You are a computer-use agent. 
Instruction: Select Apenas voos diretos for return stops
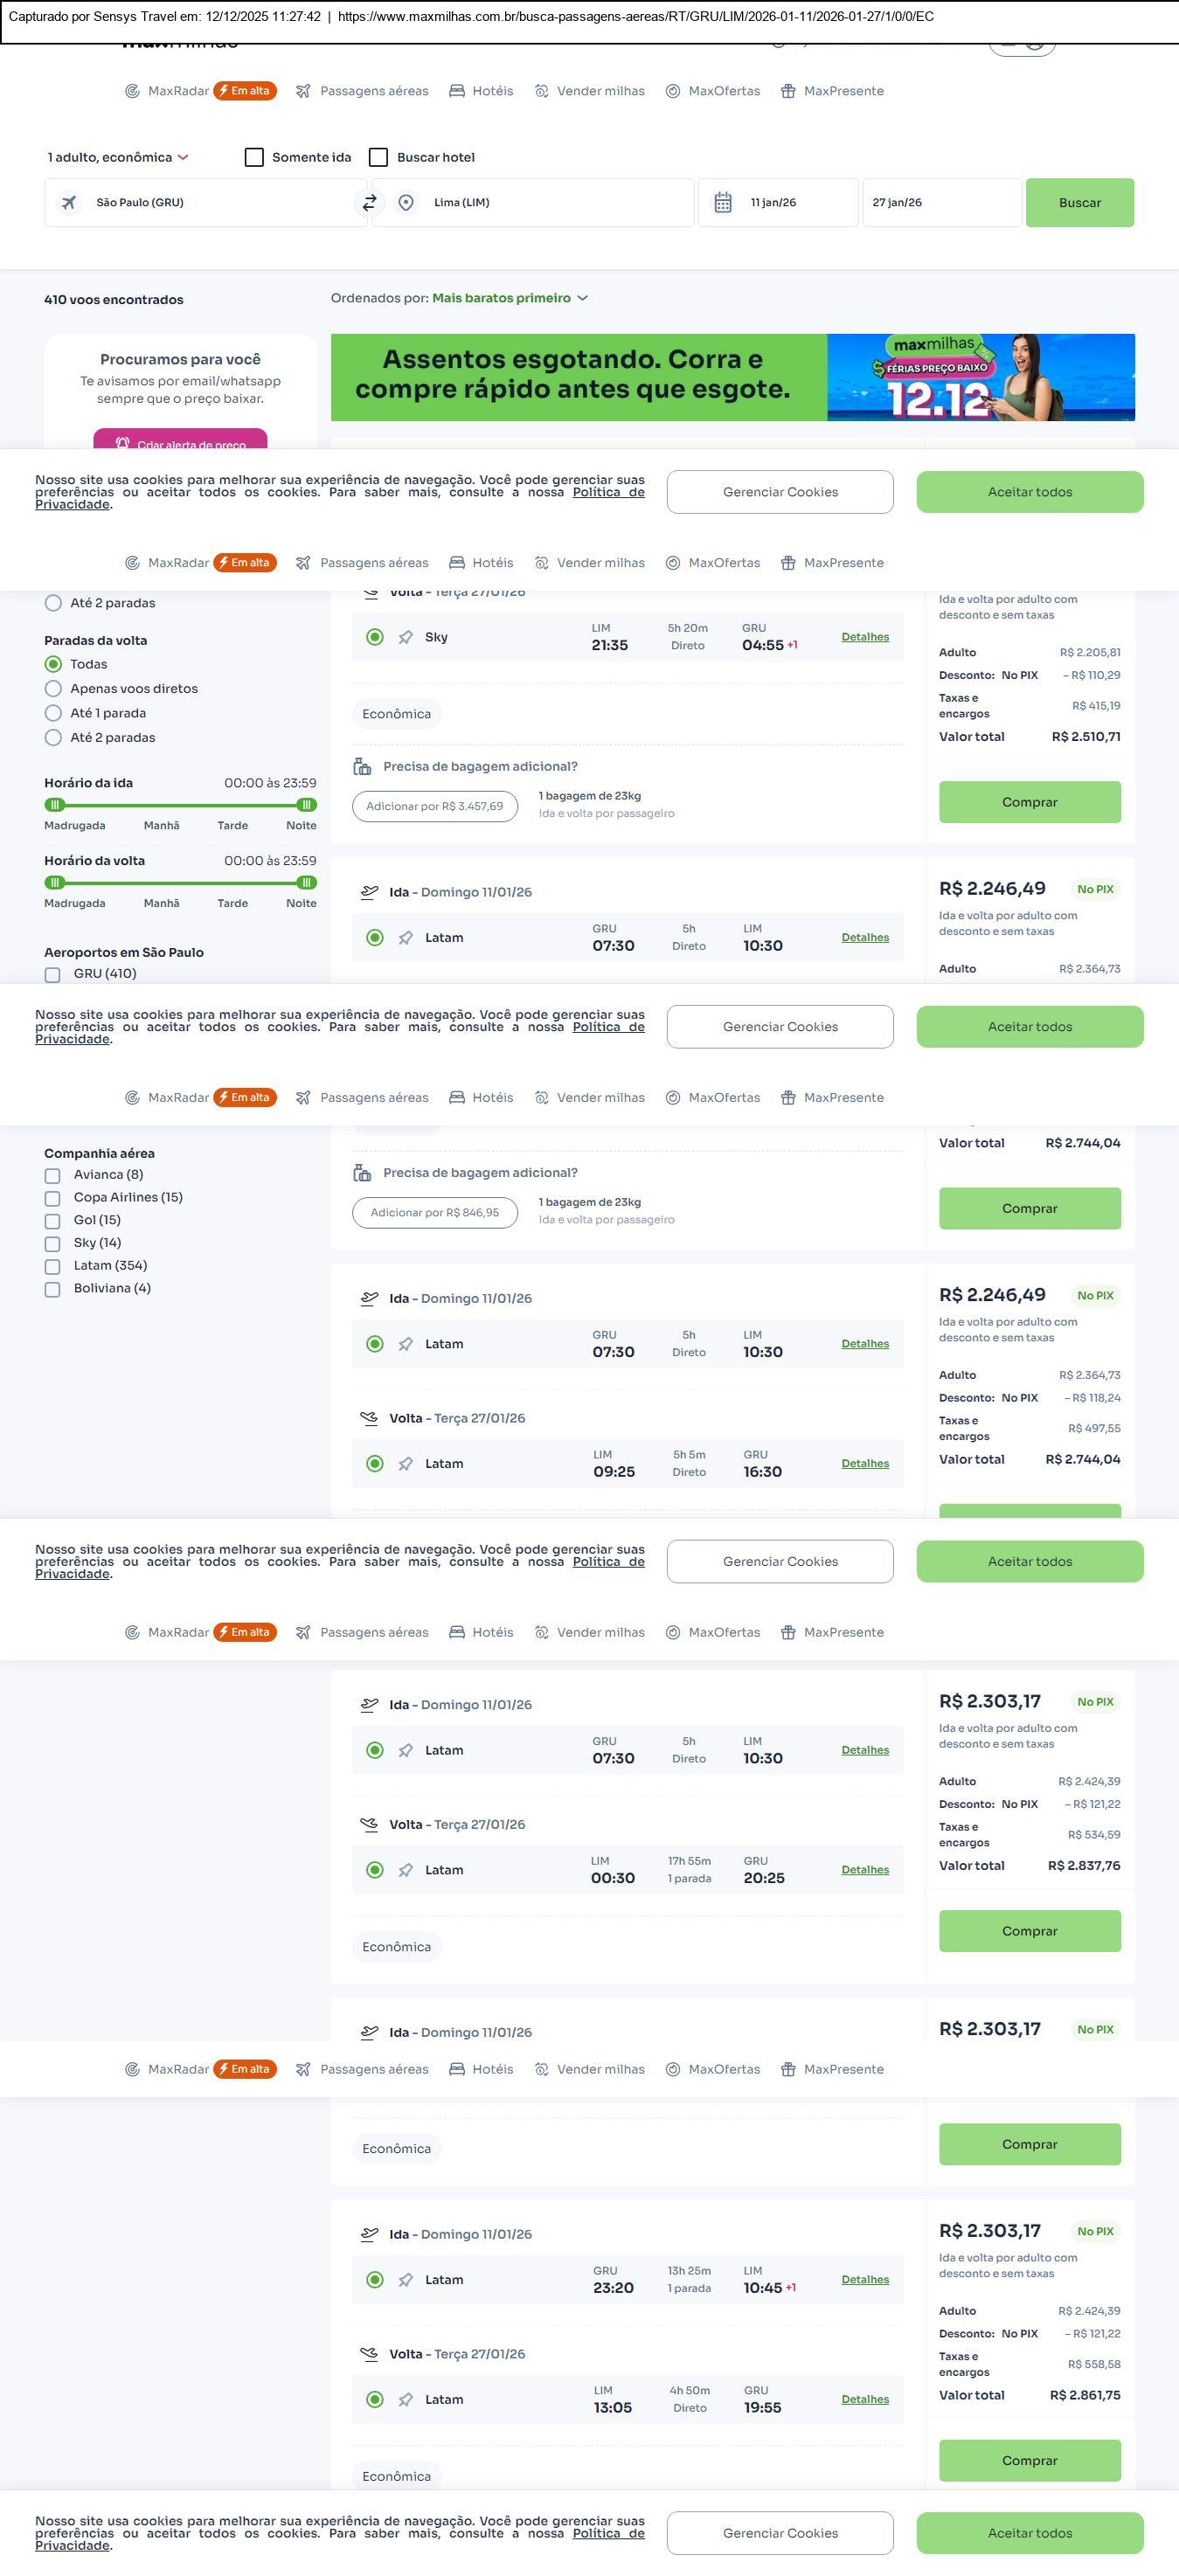(54, 689)
